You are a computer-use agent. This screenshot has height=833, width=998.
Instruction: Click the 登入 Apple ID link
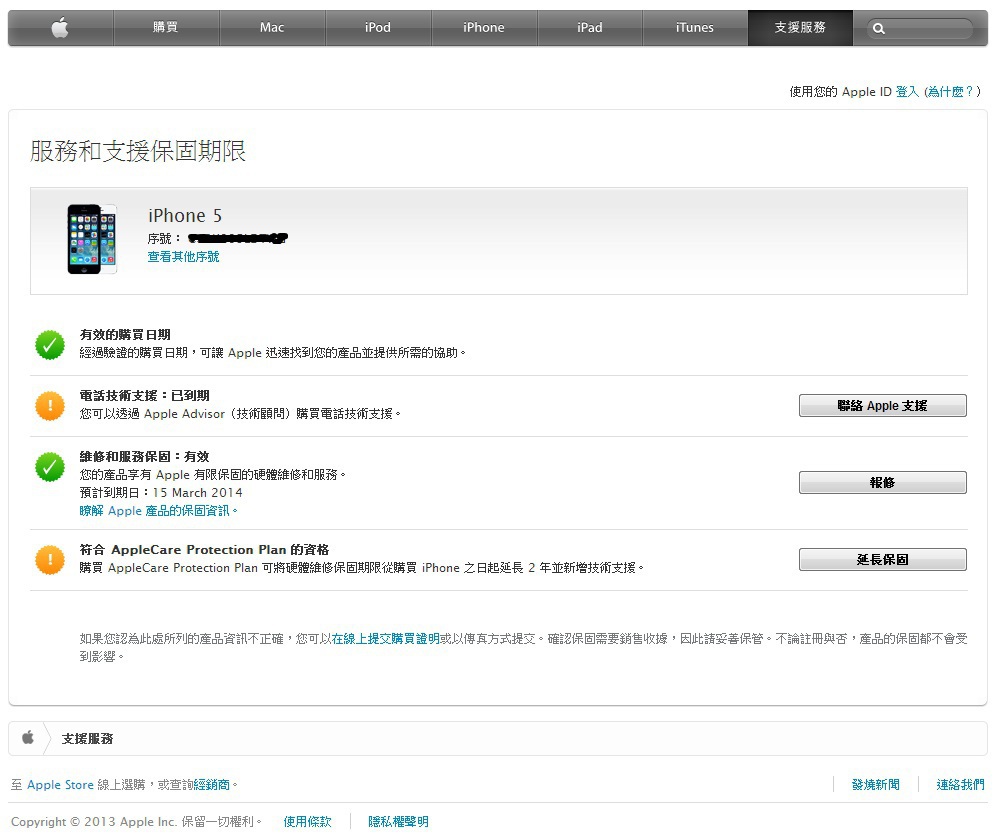click(x=907, y=92)
